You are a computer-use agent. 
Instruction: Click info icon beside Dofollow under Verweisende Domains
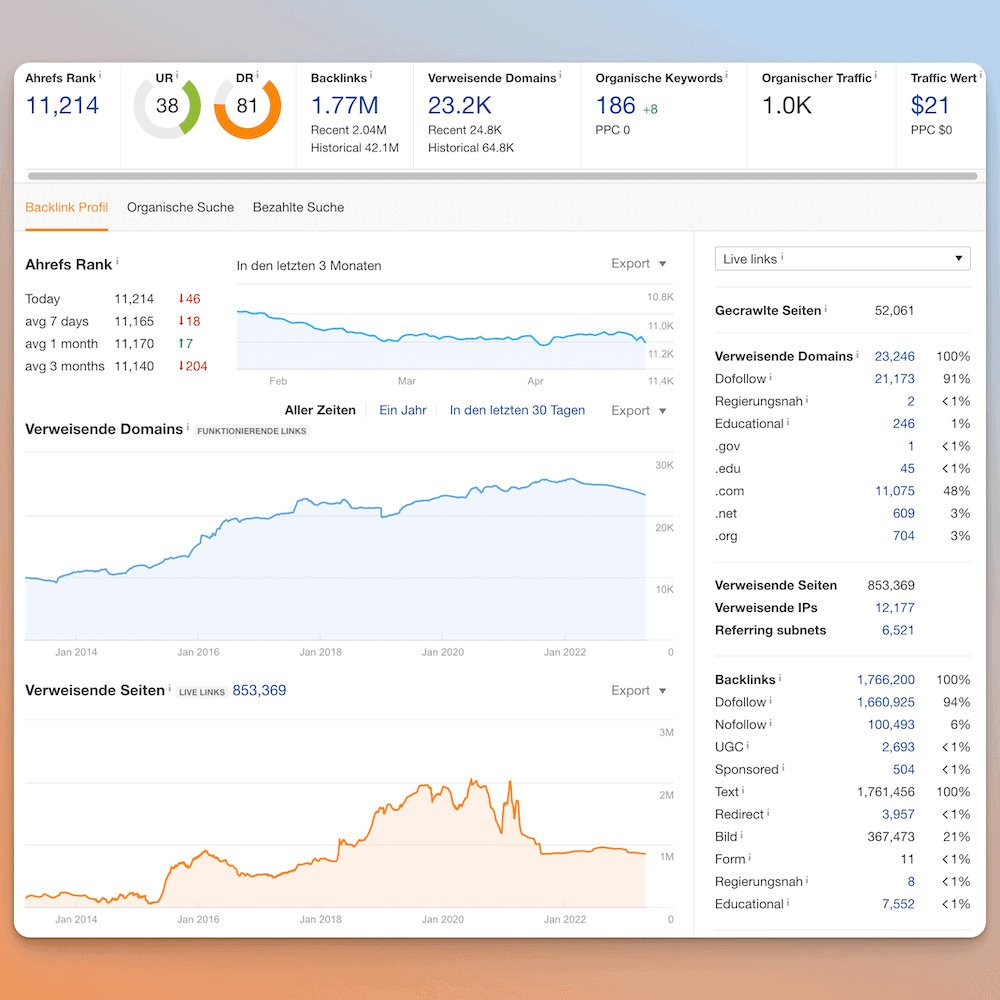click(x=770, y=376)
